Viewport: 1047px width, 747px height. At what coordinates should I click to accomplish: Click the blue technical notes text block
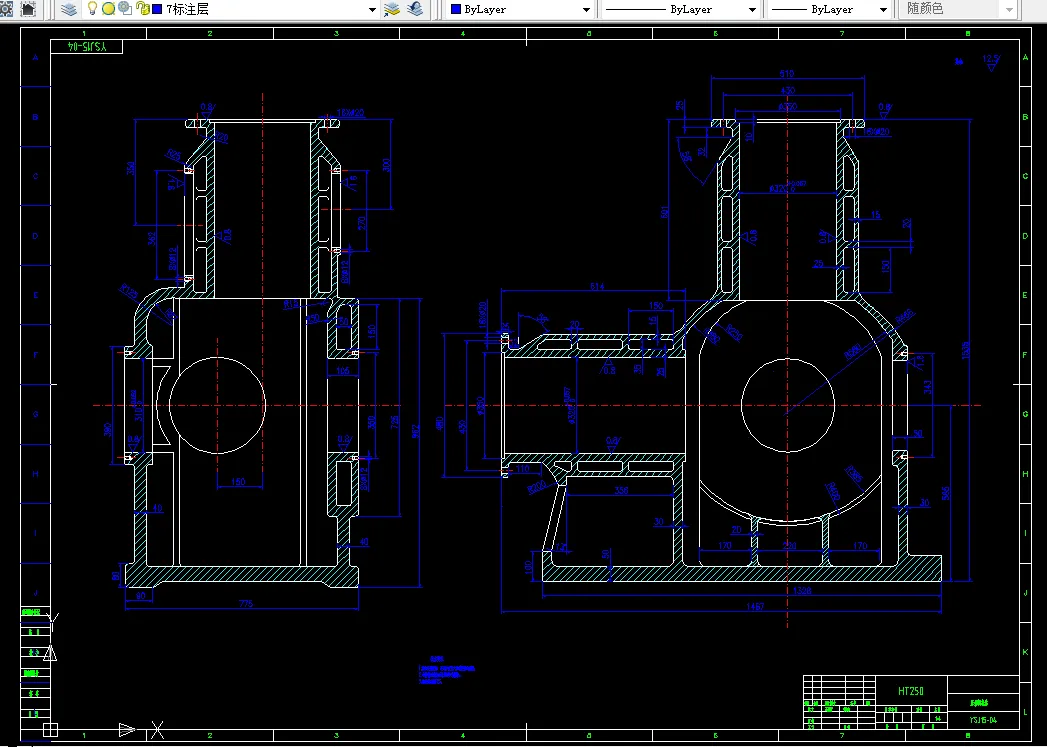coord(447,670)
